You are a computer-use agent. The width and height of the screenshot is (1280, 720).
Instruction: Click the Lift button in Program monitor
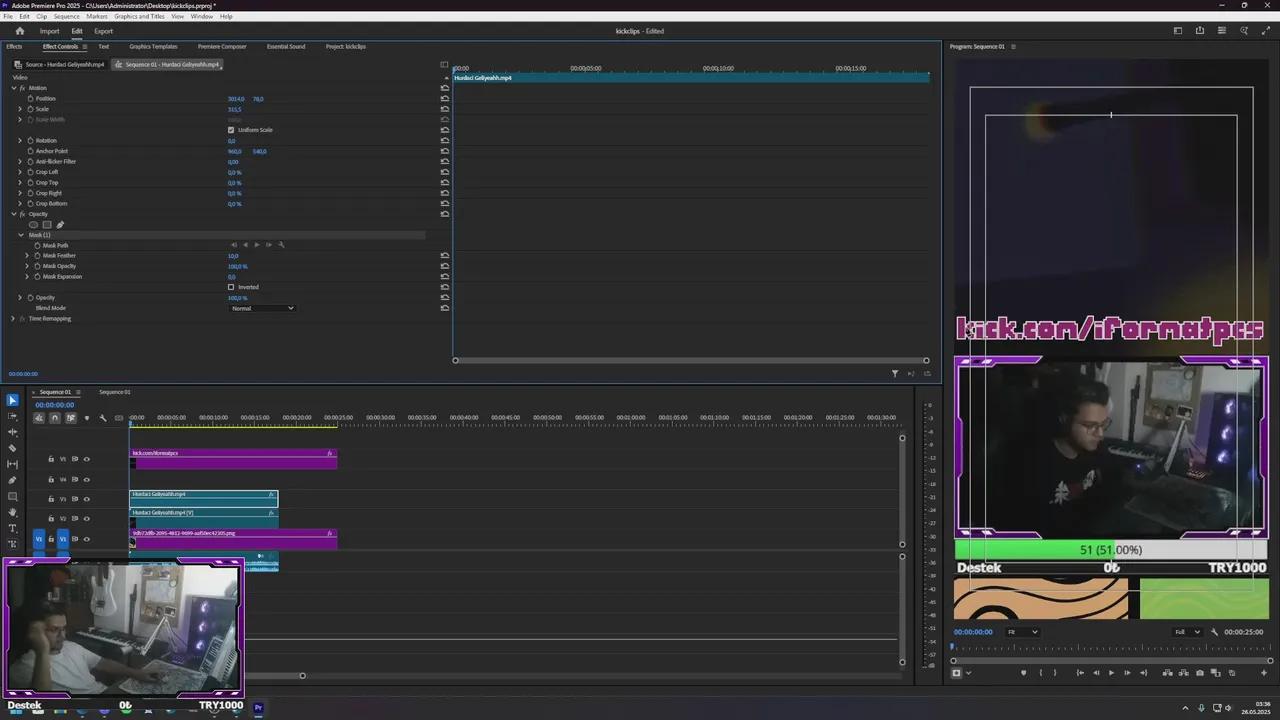coord(1167,673)
